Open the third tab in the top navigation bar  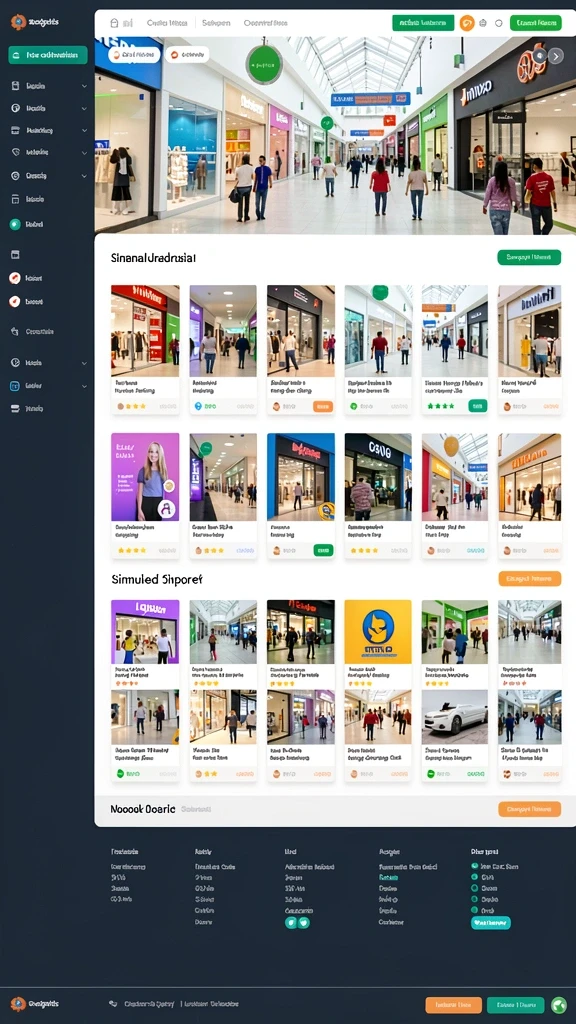(x=265, y=23)
